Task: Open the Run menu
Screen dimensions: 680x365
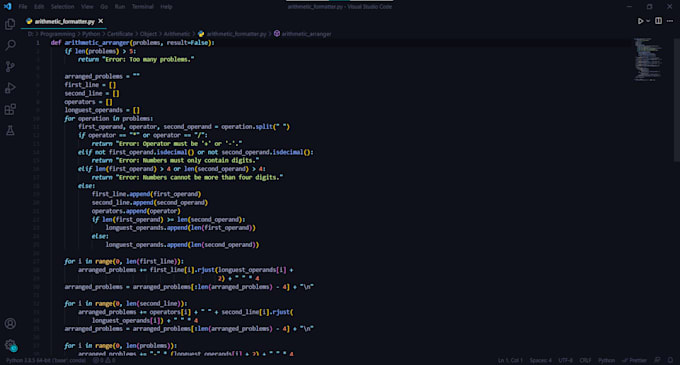Action: pos(120,7)
